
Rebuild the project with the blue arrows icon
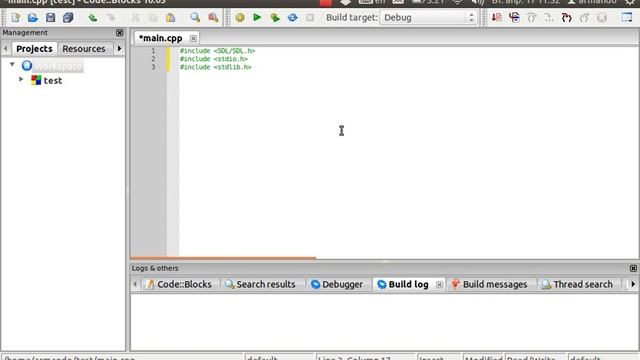click(292, 18)
